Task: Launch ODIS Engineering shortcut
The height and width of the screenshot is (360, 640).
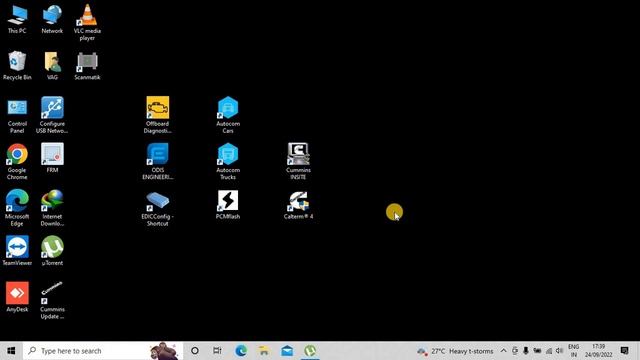Action: pos(158,162)
